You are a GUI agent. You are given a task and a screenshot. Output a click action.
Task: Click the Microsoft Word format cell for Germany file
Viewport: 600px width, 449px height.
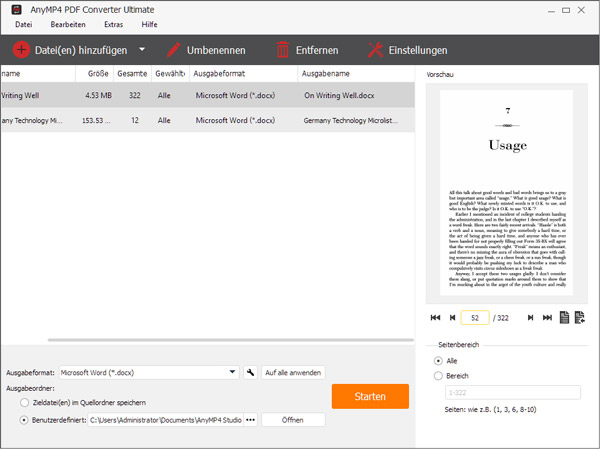pos(235,120)
